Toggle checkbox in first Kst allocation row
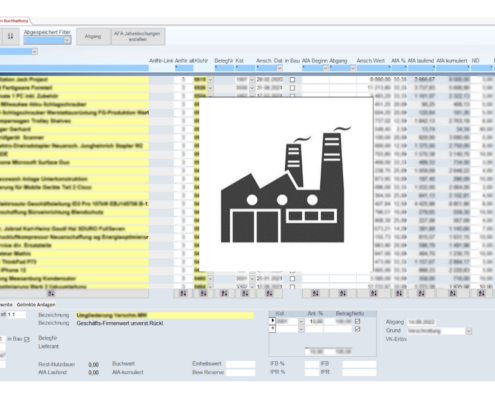Screen dimensions: 495x400 pyautogui.click(x=357, y=321)
